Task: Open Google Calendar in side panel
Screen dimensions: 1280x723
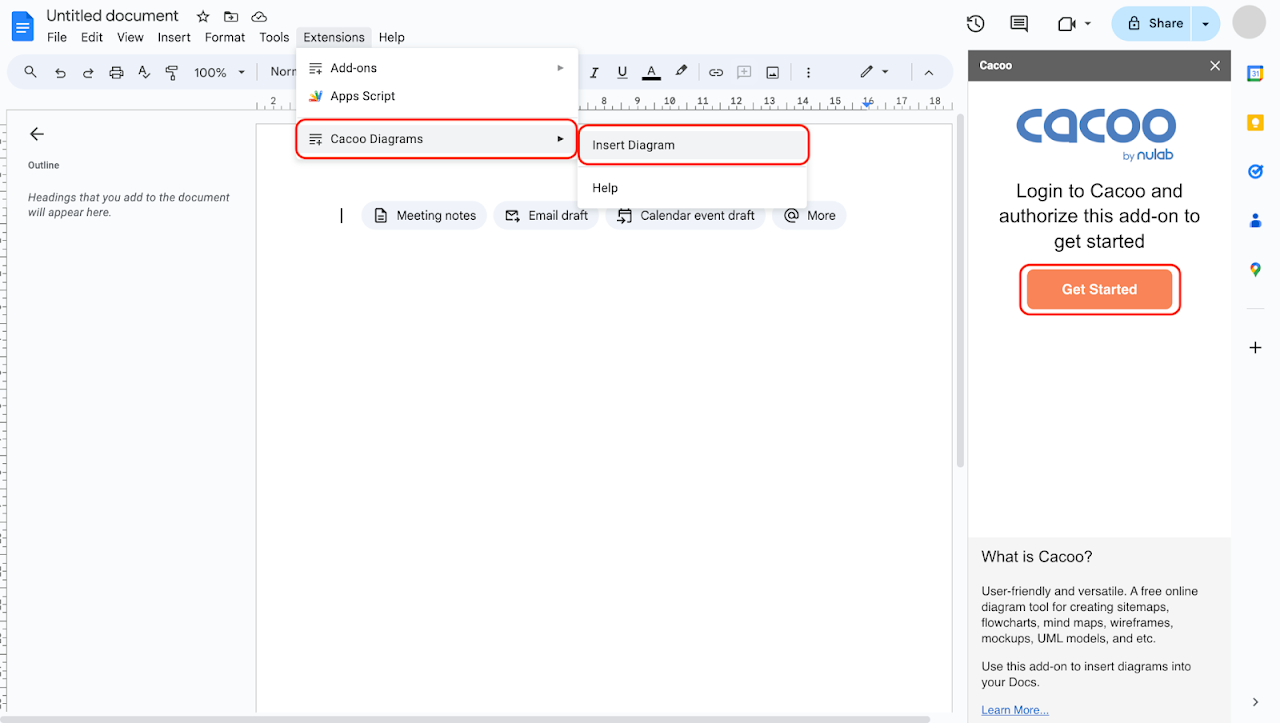Action: [1256, 73]
